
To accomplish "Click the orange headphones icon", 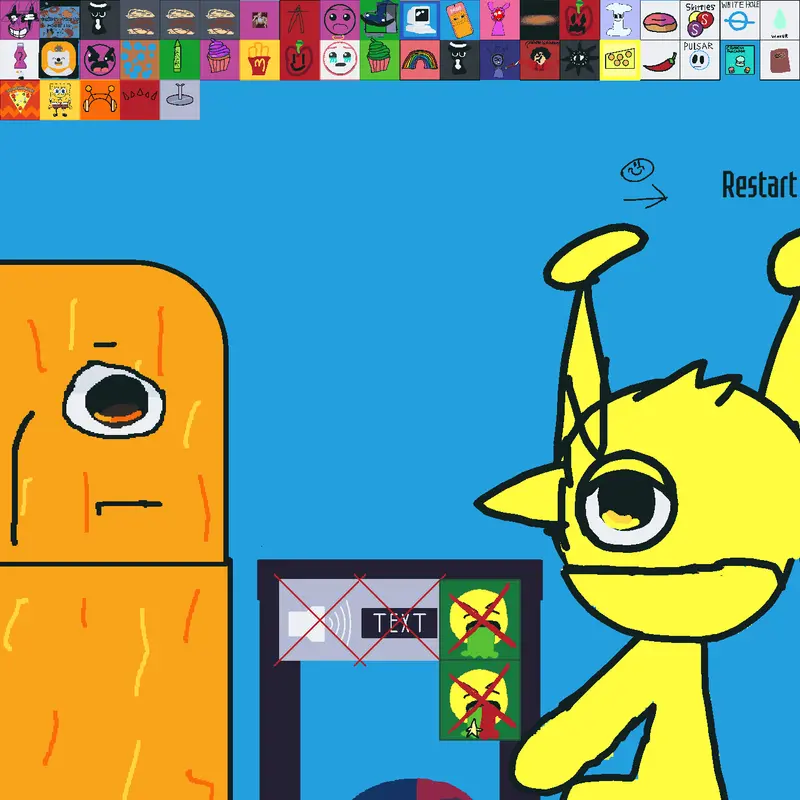I will 100,100.
